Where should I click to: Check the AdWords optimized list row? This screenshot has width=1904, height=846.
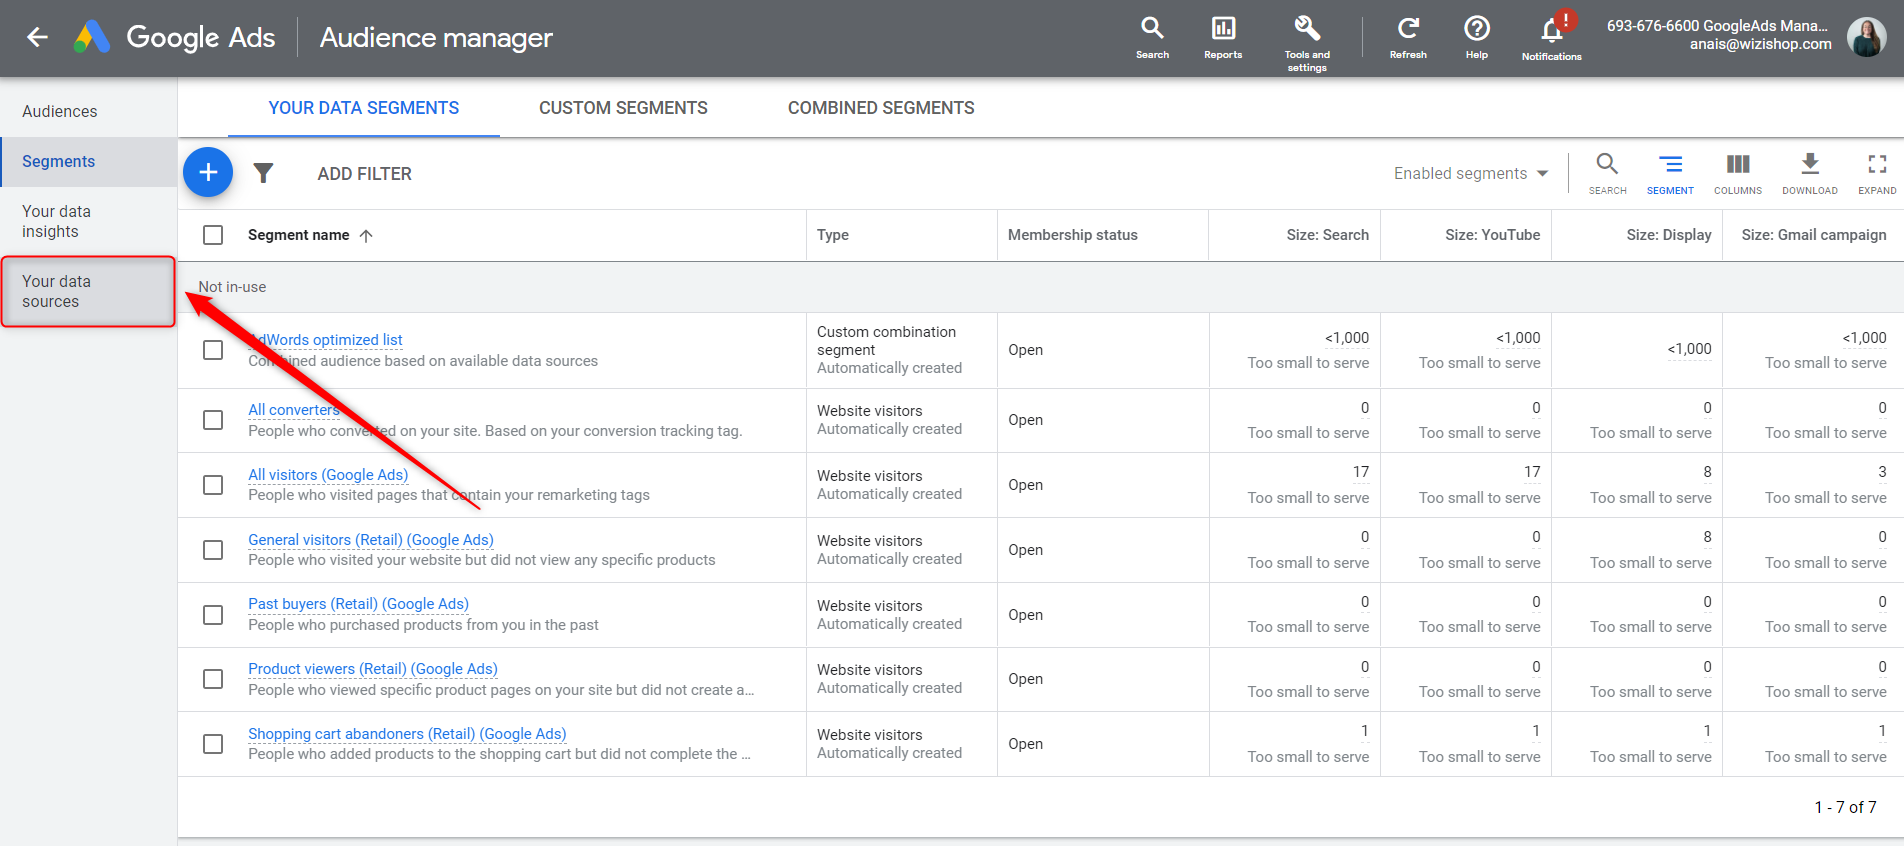pyautogui.click(x=213, y=350)
